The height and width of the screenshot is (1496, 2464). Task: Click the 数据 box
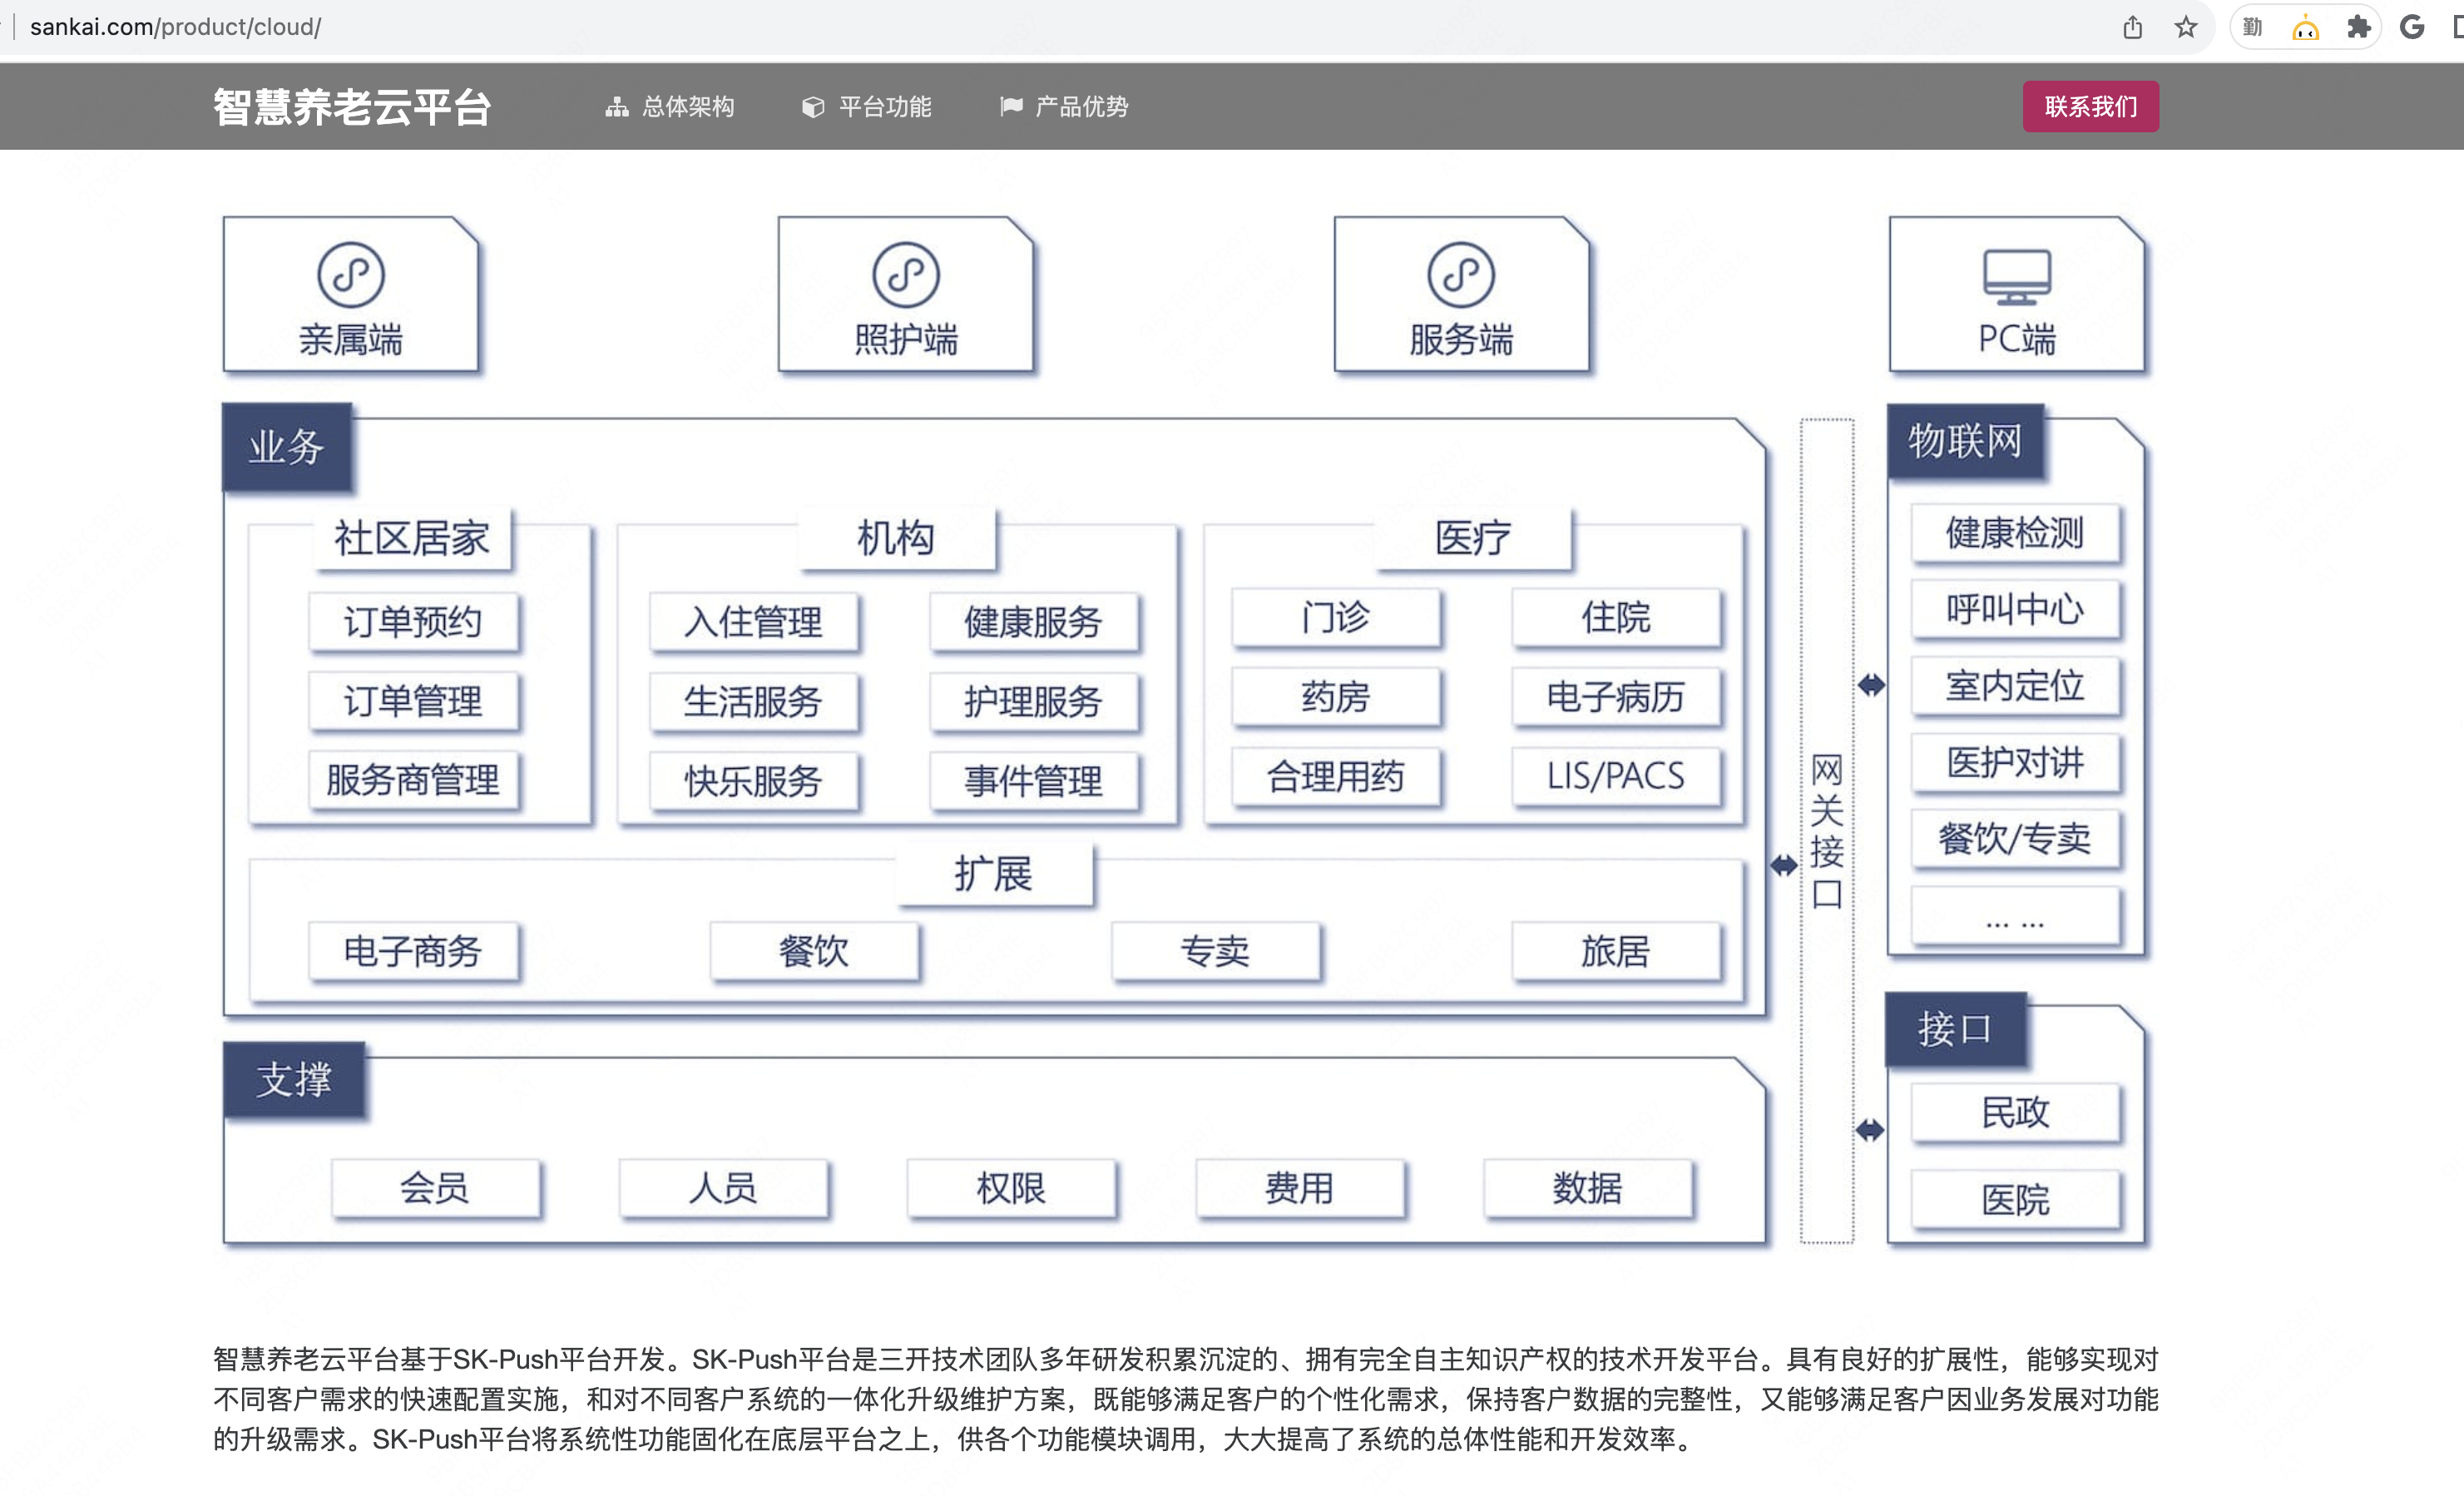(1588, 1188)
